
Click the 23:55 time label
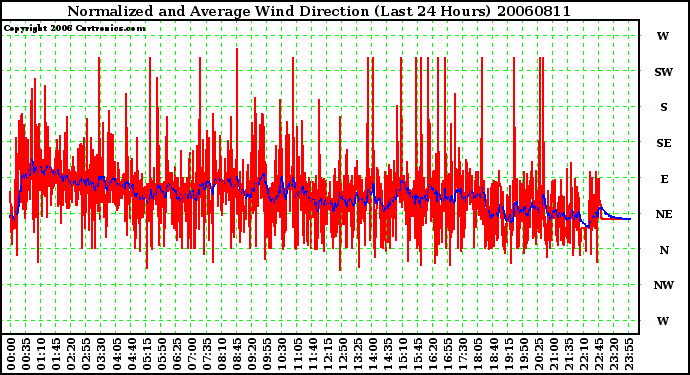[628, 354]
